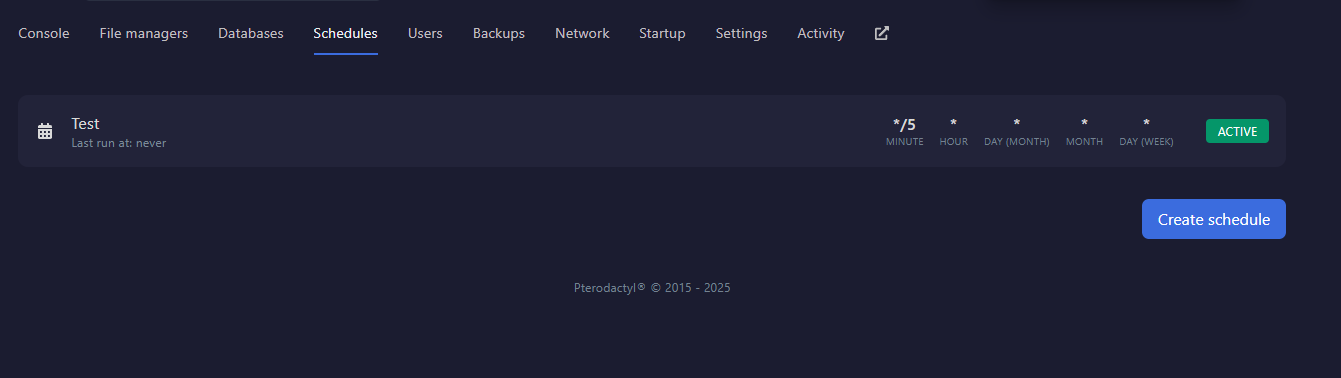
Task: Go to the Databases tab
Action: 251,33
